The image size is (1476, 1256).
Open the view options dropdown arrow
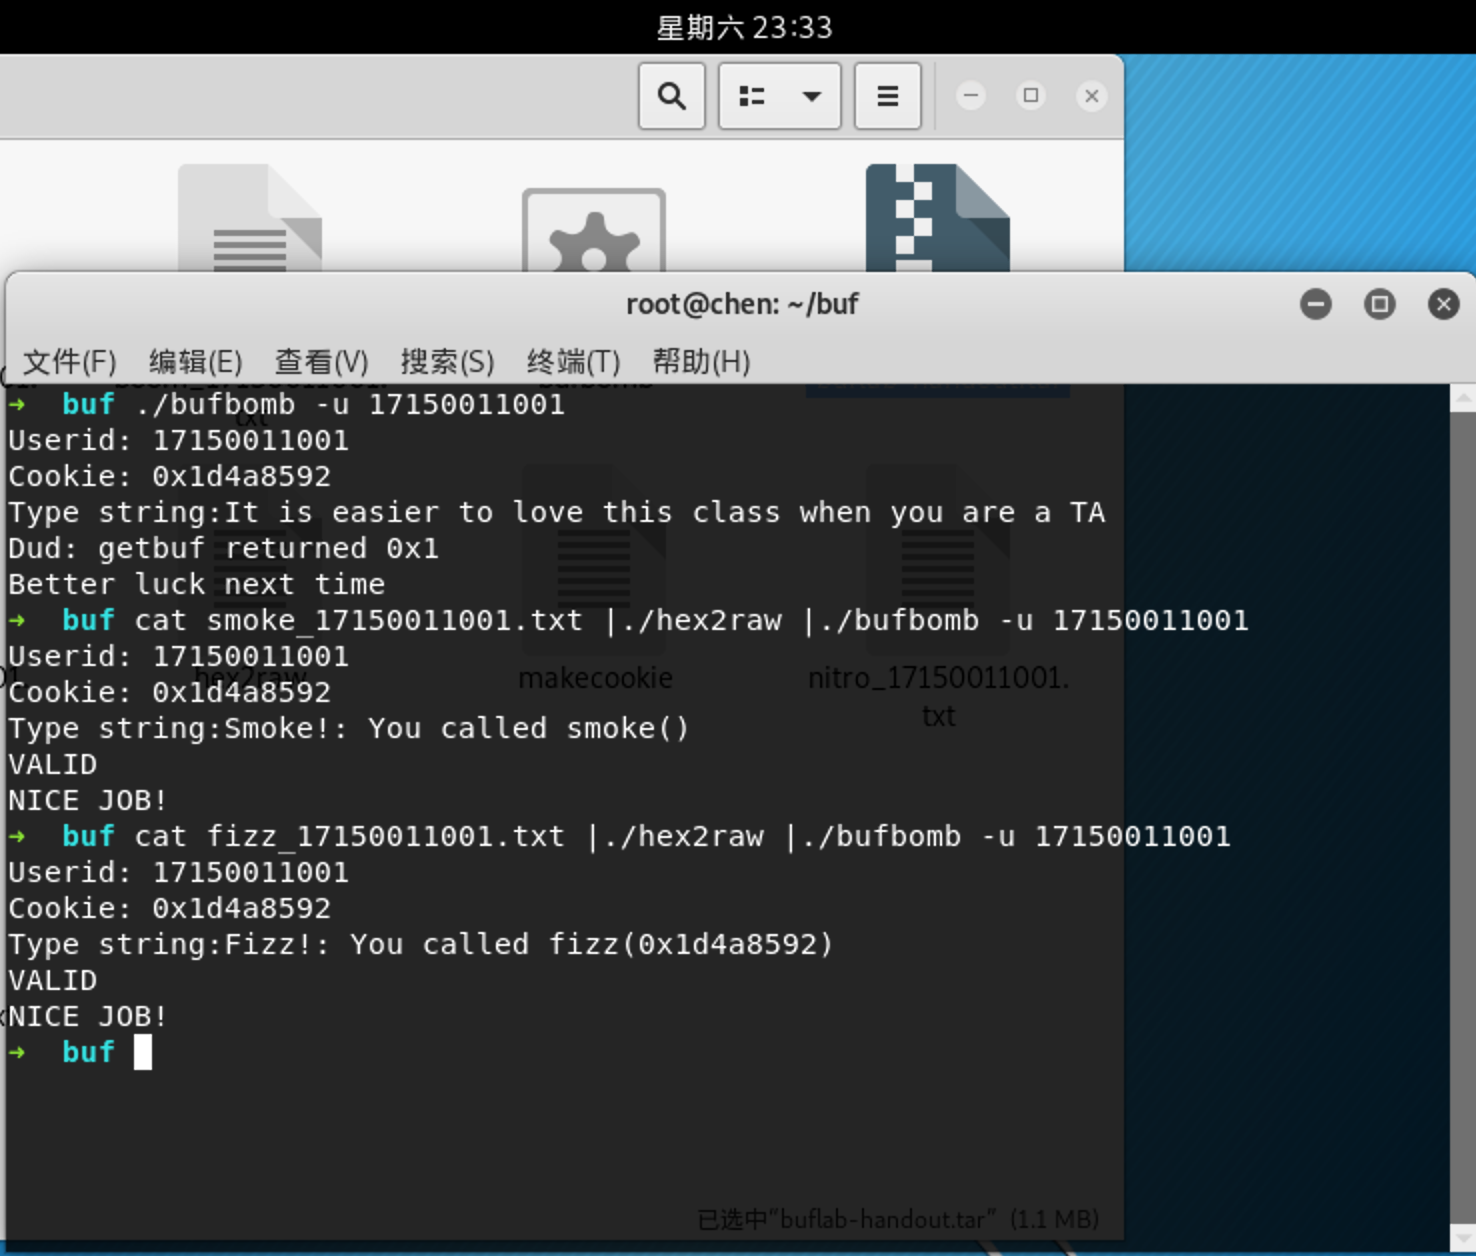tap(812, 96)
